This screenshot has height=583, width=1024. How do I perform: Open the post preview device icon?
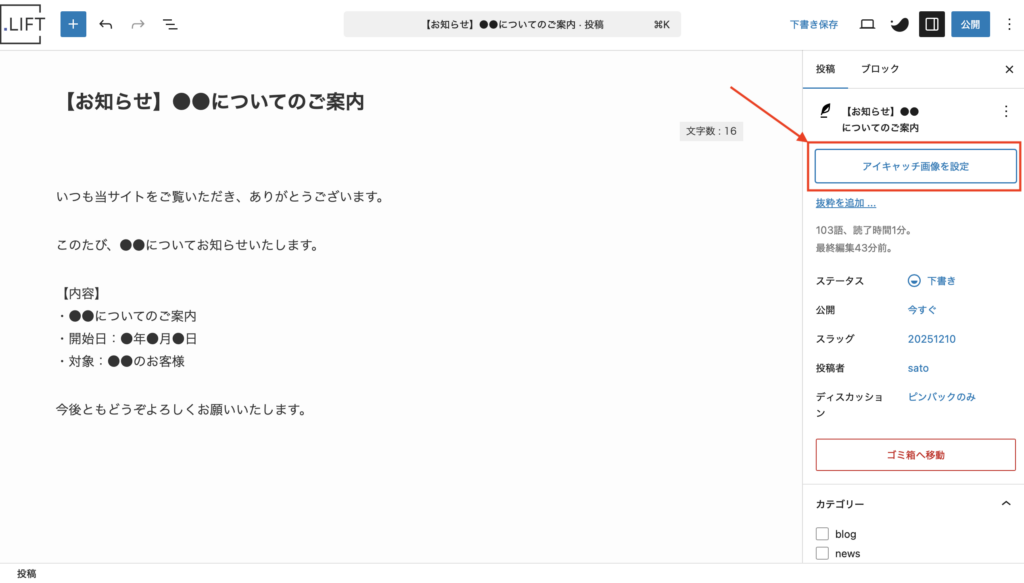[x=867, y=24]
